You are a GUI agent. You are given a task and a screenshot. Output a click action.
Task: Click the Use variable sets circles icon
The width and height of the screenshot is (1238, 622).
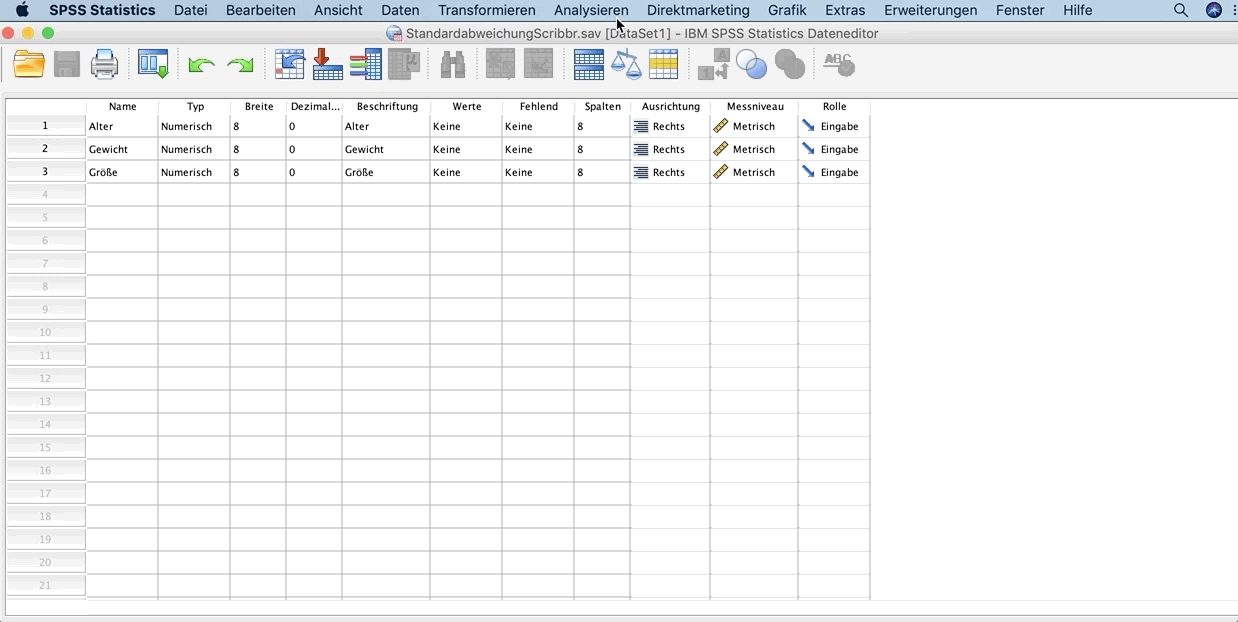pos(751,66)
